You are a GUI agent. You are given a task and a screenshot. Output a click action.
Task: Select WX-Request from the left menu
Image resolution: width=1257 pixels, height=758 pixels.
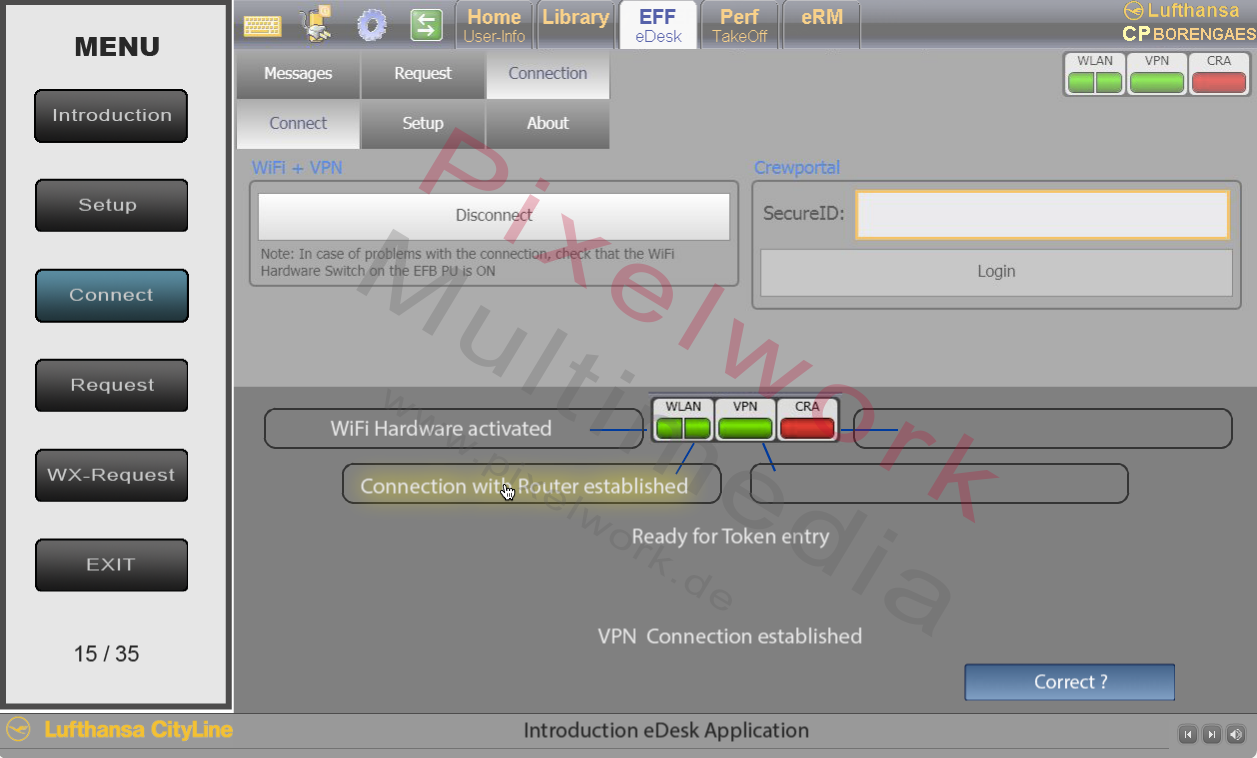point(111,476)
